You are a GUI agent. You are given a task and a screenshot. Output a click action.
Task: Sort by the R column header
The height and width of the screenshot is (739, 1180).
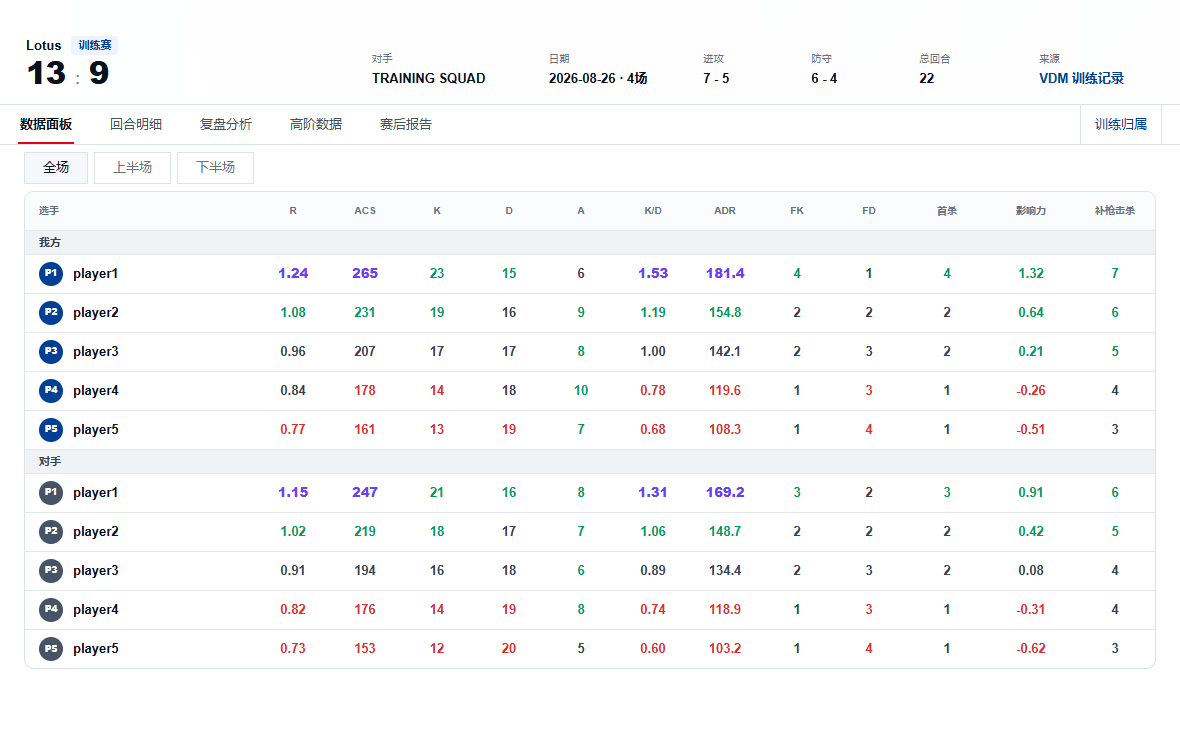click(x=293, y=211)
